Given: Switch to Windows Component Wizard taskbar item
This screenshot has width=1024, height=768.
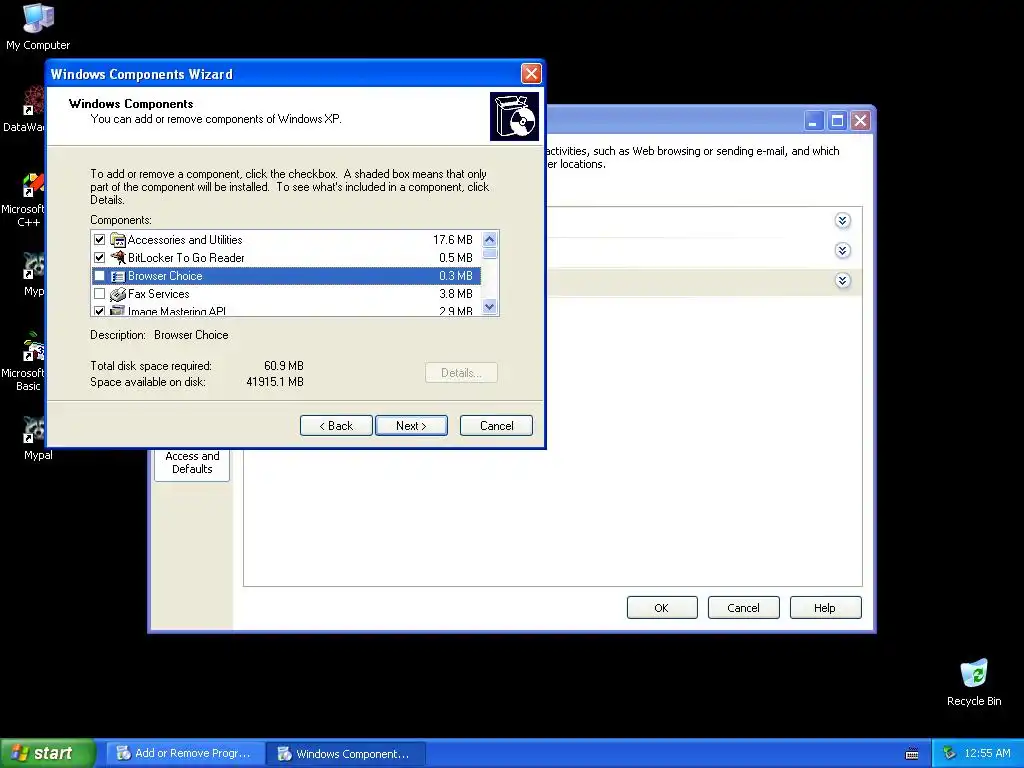Looking at the screenshot, I should click(347, 754).
